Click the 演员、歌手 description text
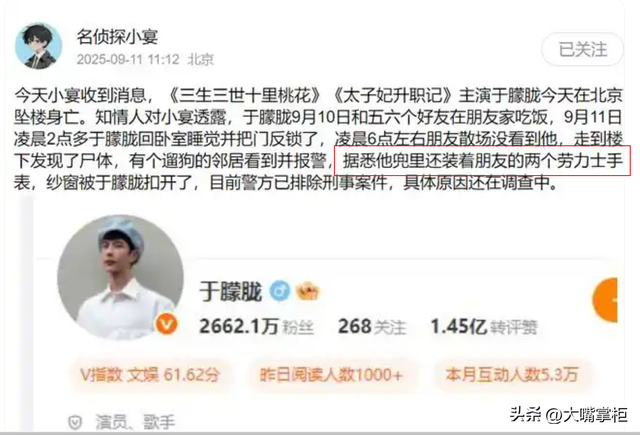The width and height of the screenshot is (640, 435). tap(135, 422)
